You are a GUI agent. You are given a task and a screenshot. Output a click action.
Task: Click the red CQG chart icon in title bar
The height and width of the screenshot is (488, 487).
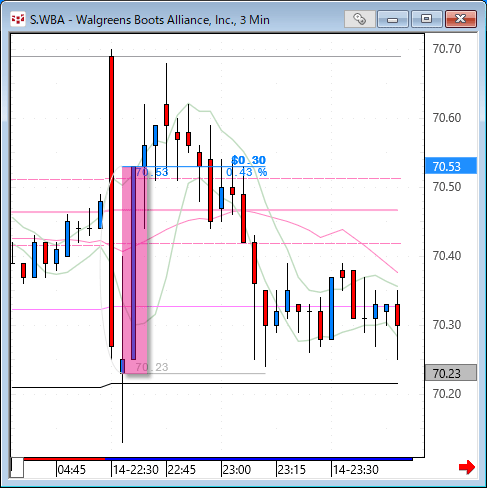point(17,19)
